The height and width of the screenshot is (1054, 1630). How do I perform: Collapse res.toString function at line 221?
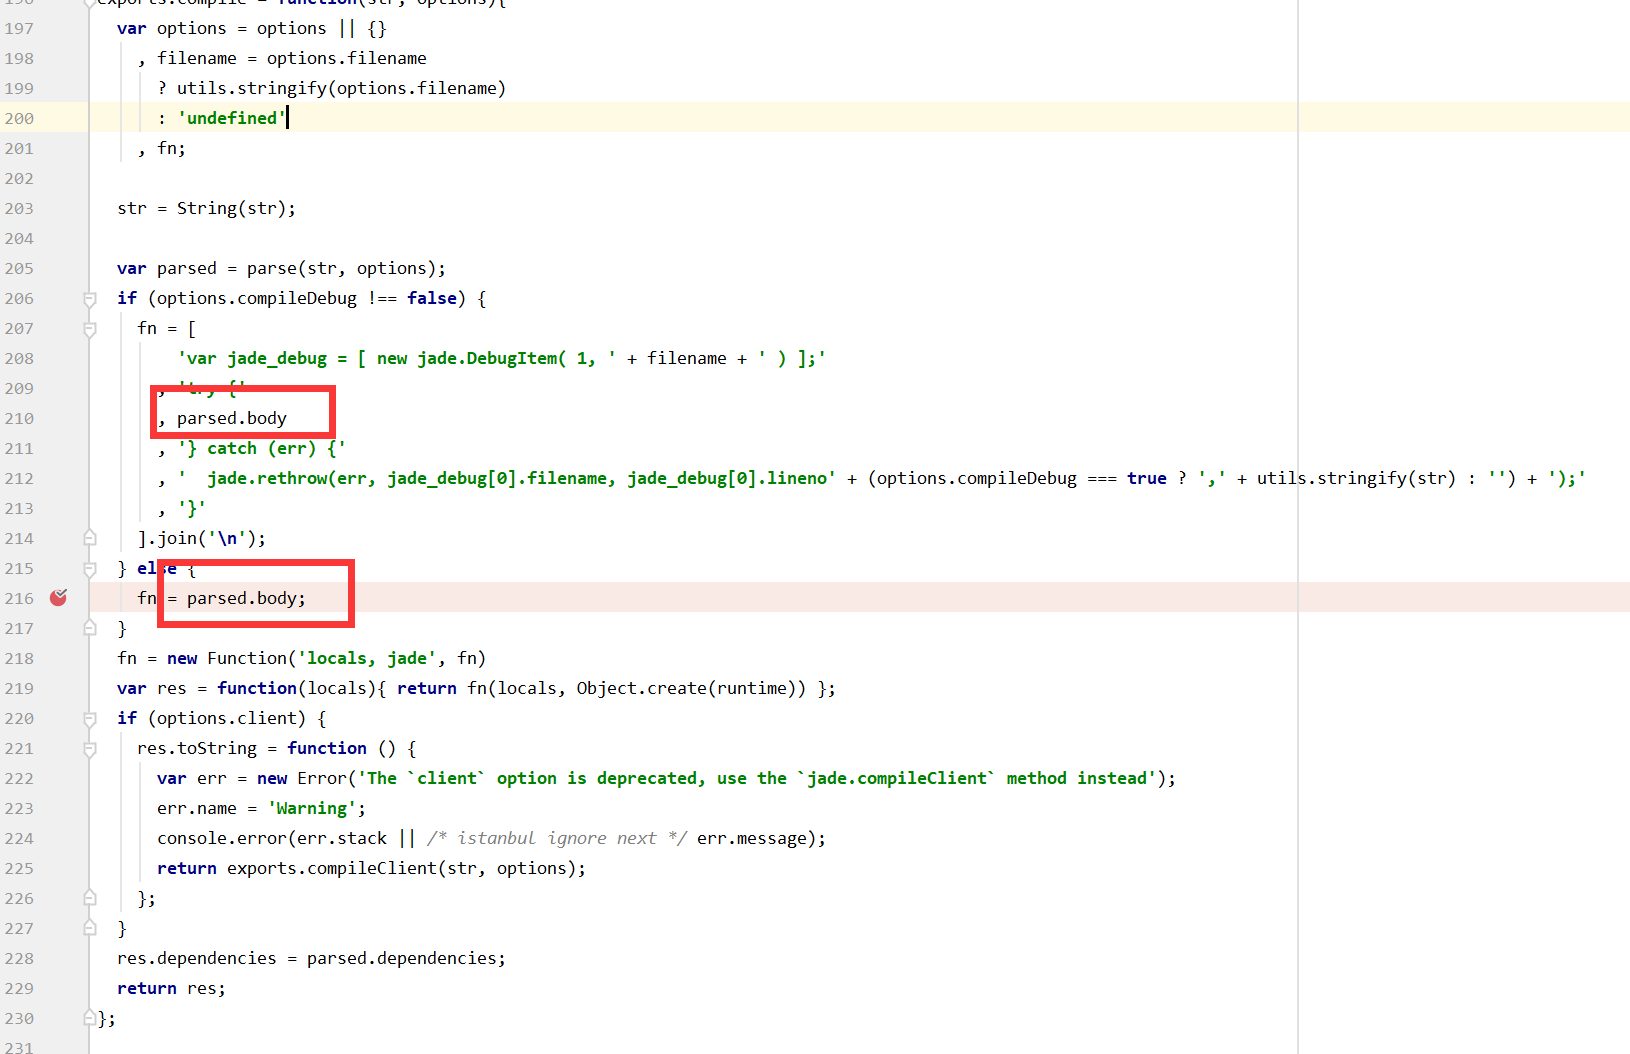(x=90, y=749)
